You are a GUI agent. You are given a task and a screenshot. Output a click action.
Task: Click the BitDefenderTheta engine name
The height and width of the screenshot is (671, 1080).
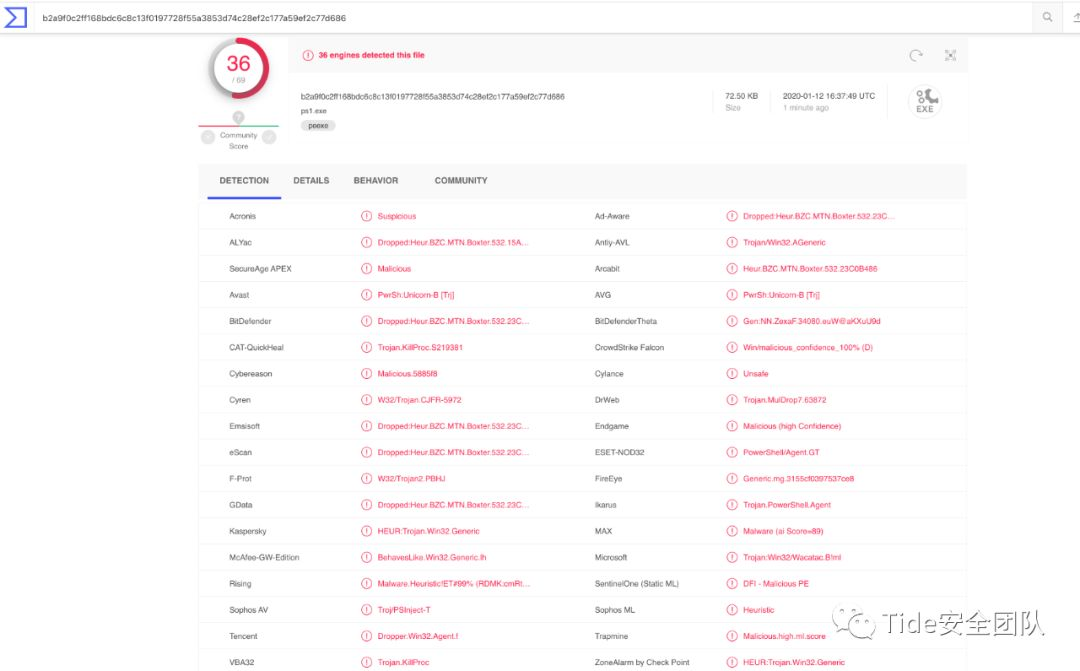click(x=625, y=321)
